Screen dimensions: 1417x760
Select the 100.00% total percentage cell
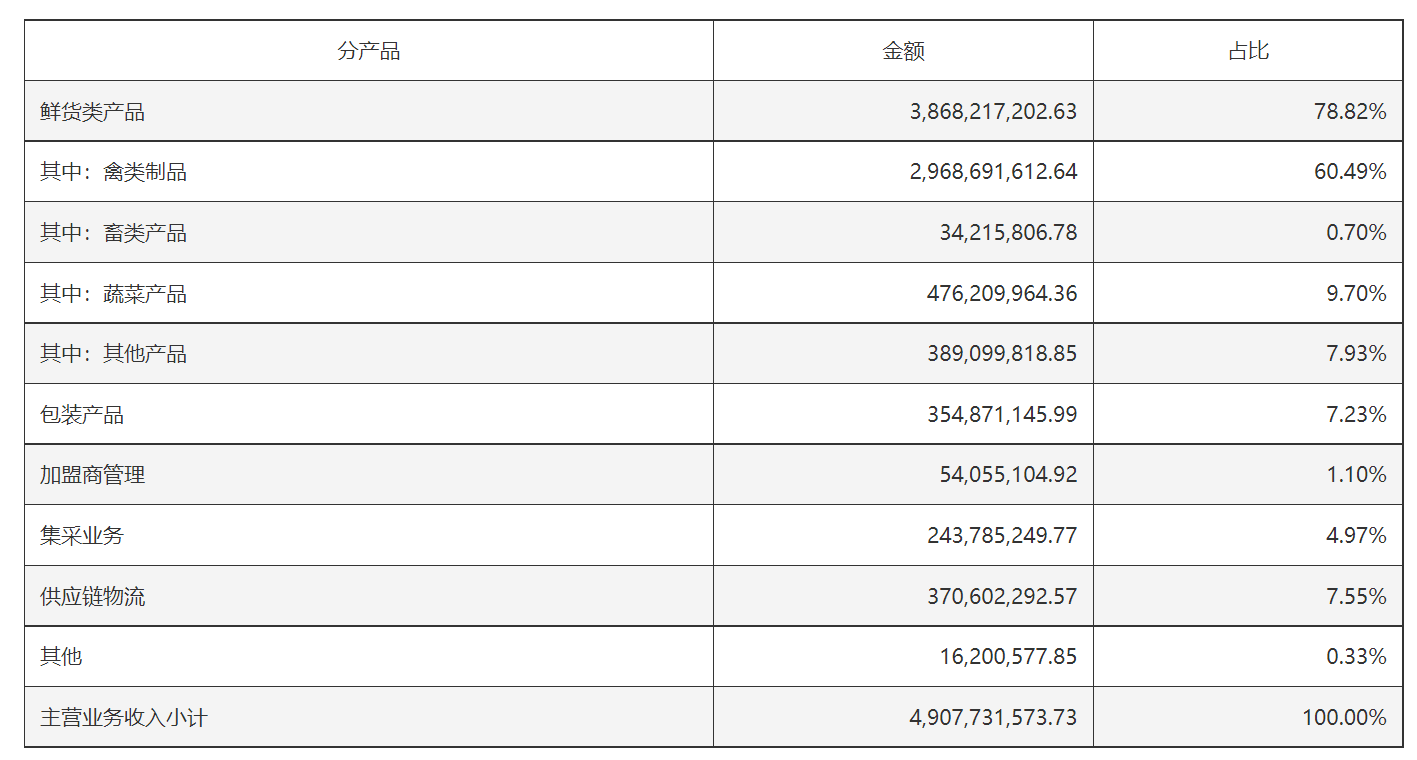1248,717
